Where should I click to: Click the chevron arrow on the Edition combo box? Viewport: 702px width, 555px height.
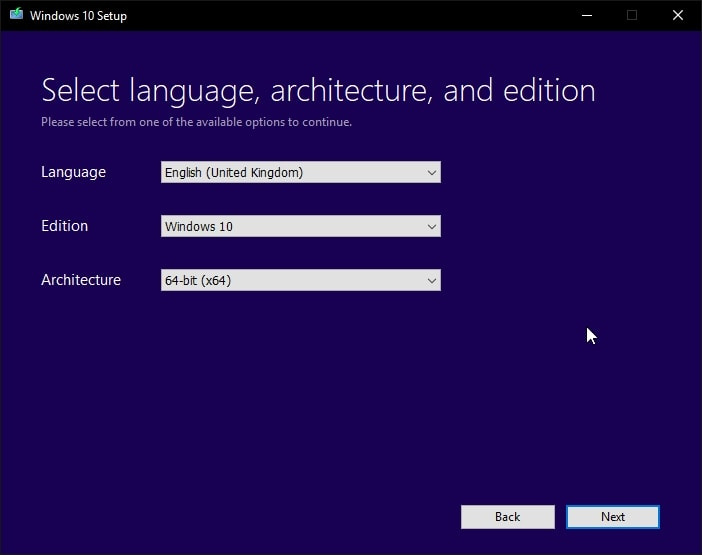(x=432, y=227)
